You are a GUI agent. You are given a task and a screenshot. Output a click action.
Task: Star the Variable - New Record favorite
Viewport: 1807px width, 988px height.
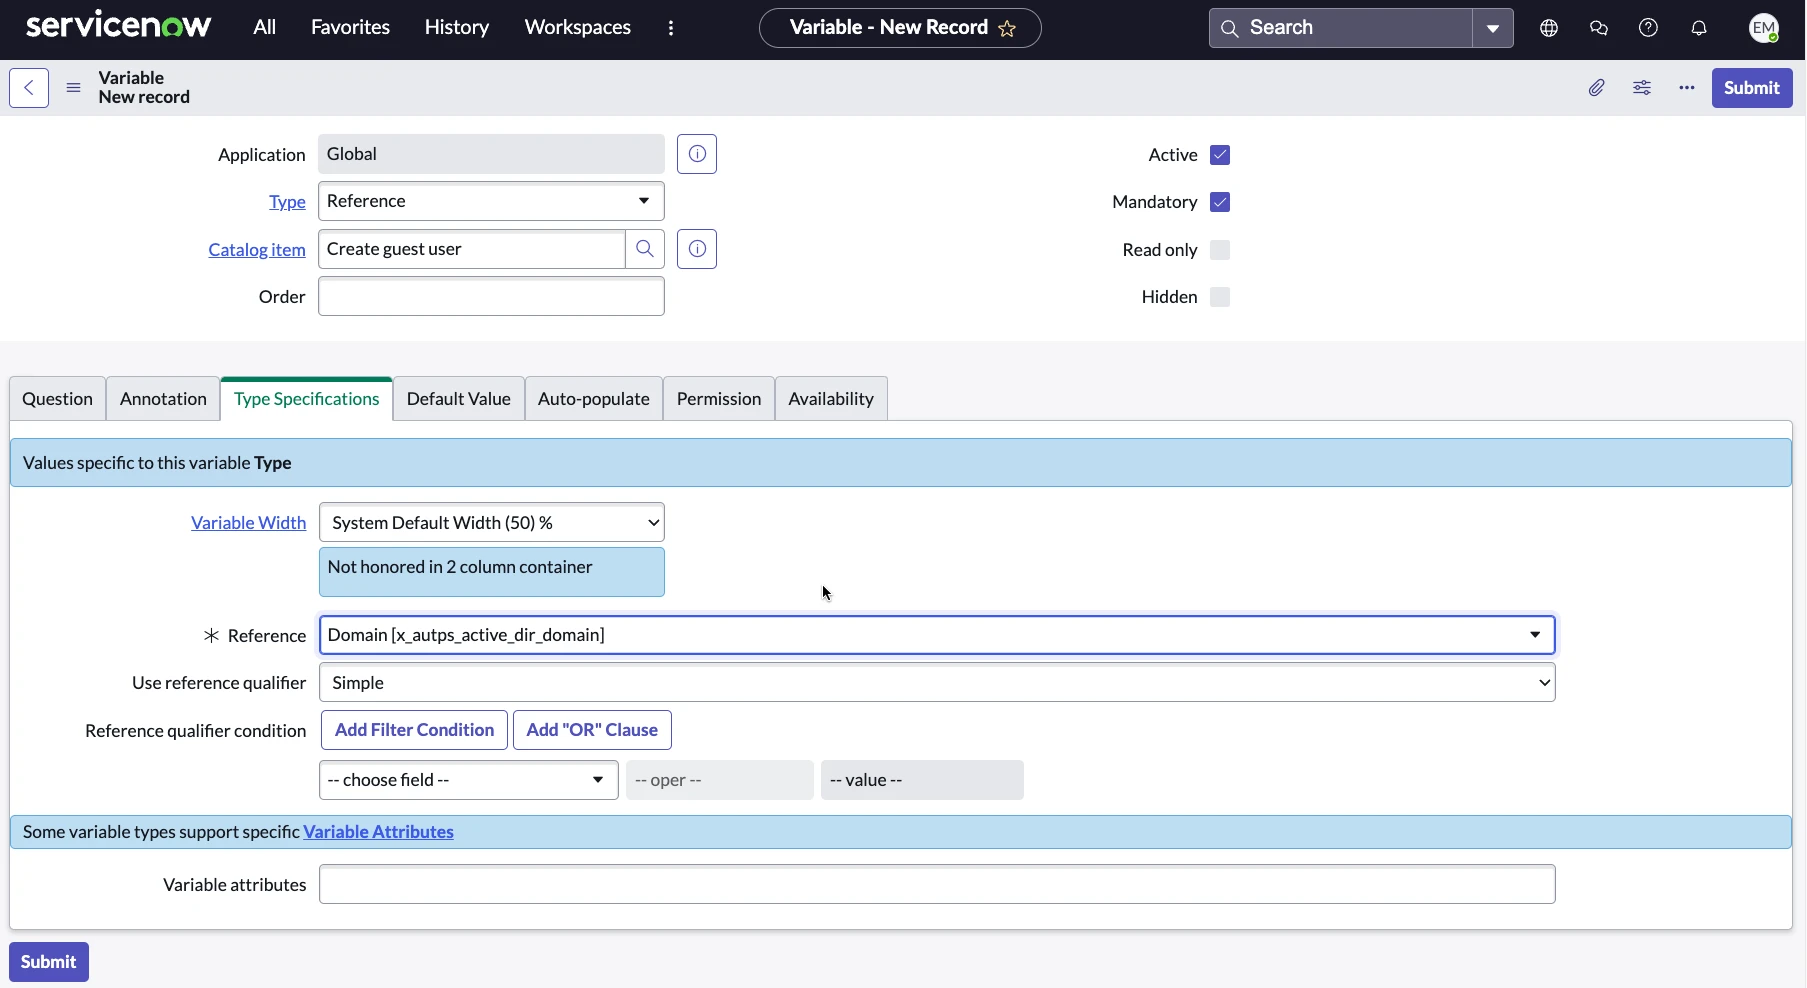click(1008, 29)
